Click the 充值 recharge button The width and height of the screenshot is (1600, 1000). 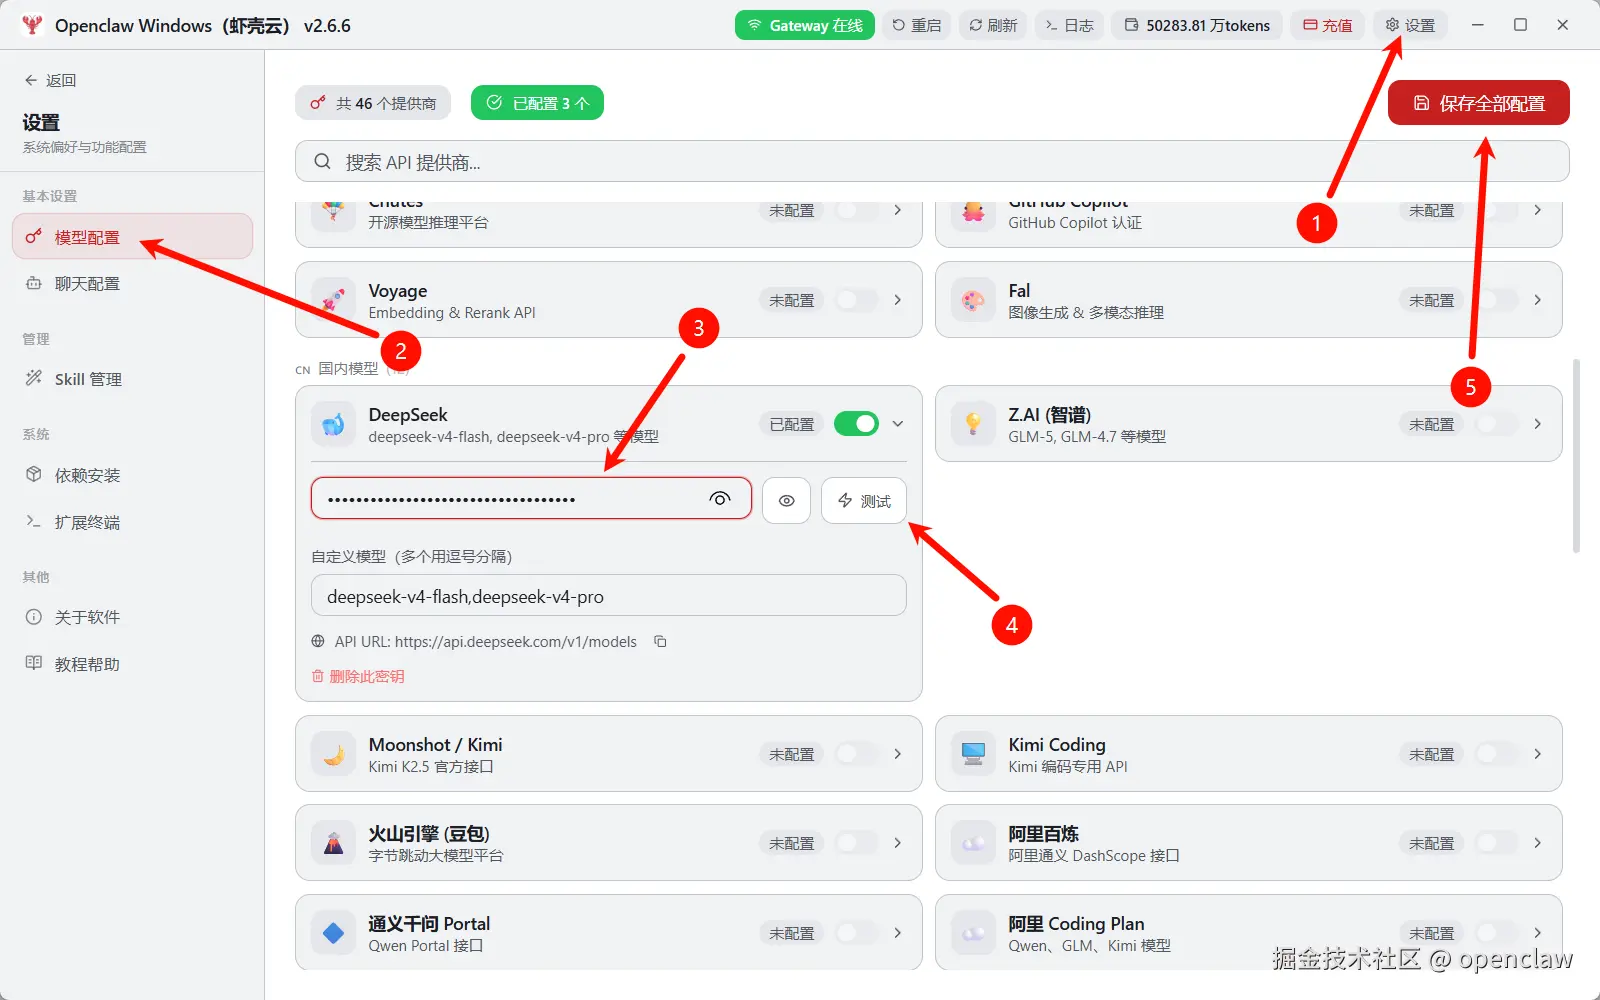point(1327,25)
